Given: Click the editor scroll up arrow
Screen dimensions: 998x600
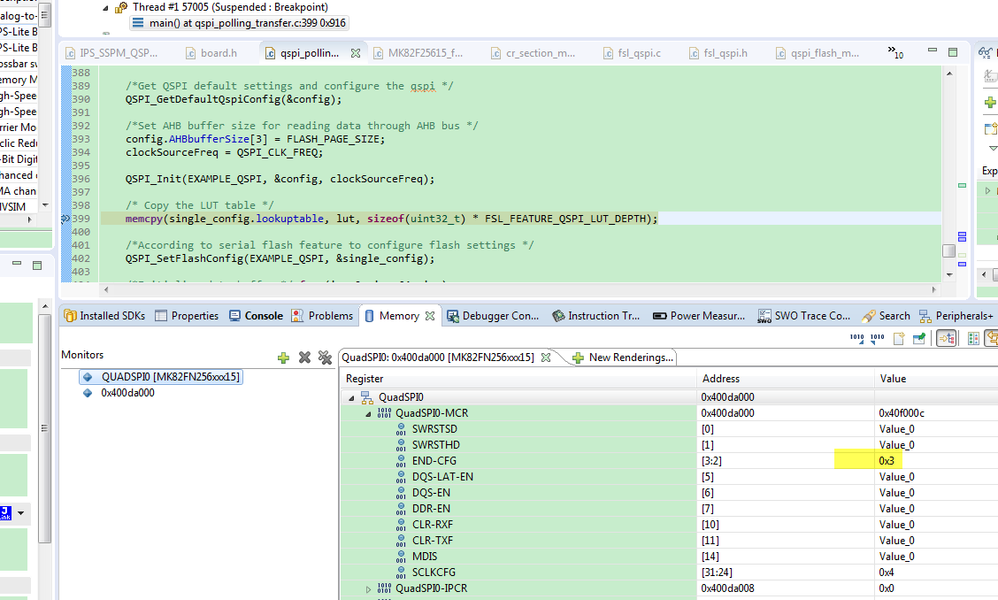Looking at the screenshot, I should point(949,74).
